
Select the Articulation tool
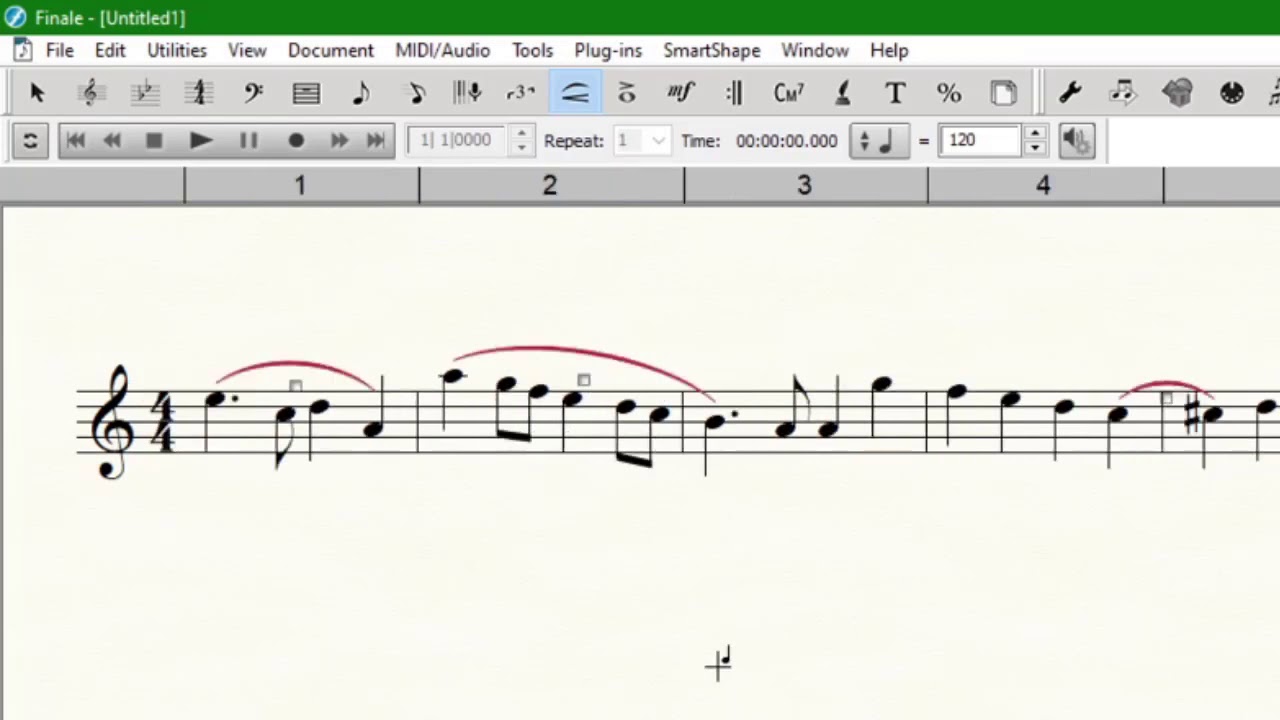[627, 93]
